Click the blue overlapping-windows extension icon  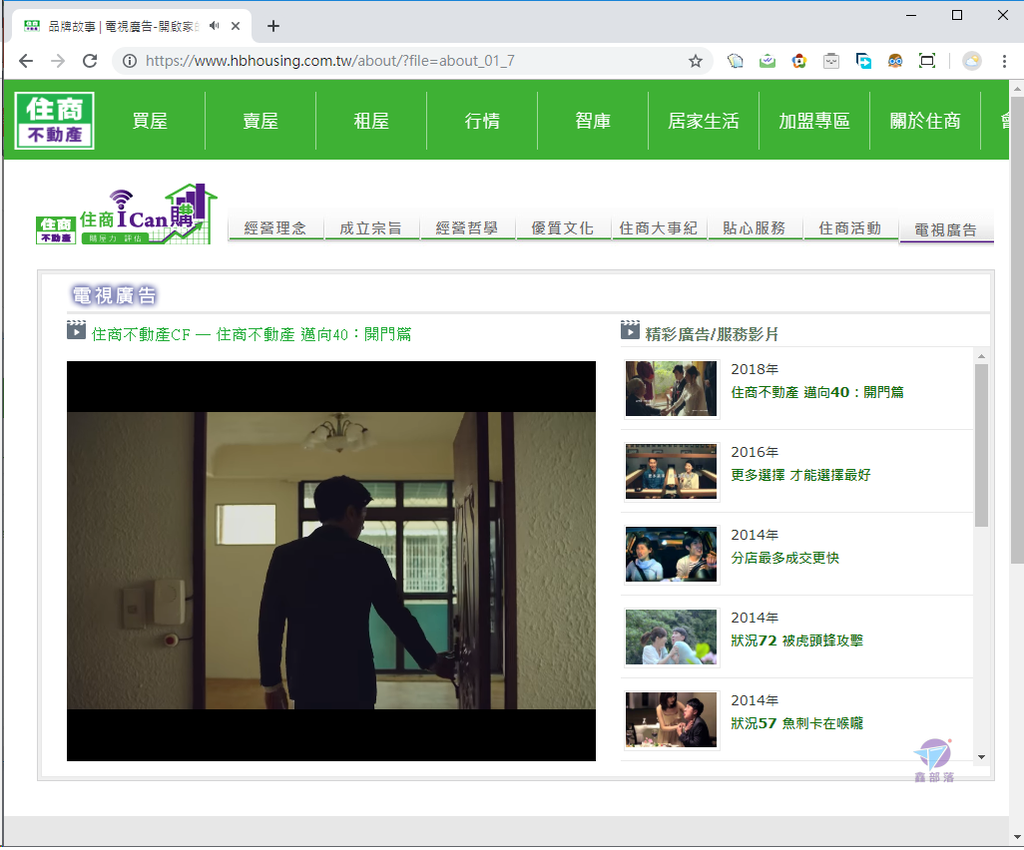[x=863, y=61]
